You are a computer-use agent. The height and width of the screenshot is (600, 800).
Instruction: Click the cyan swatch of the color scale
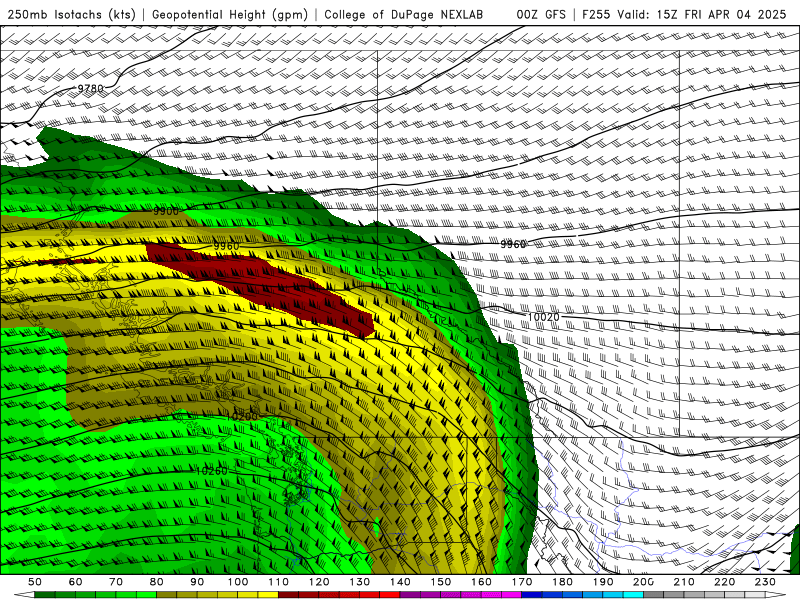point(633,595)
